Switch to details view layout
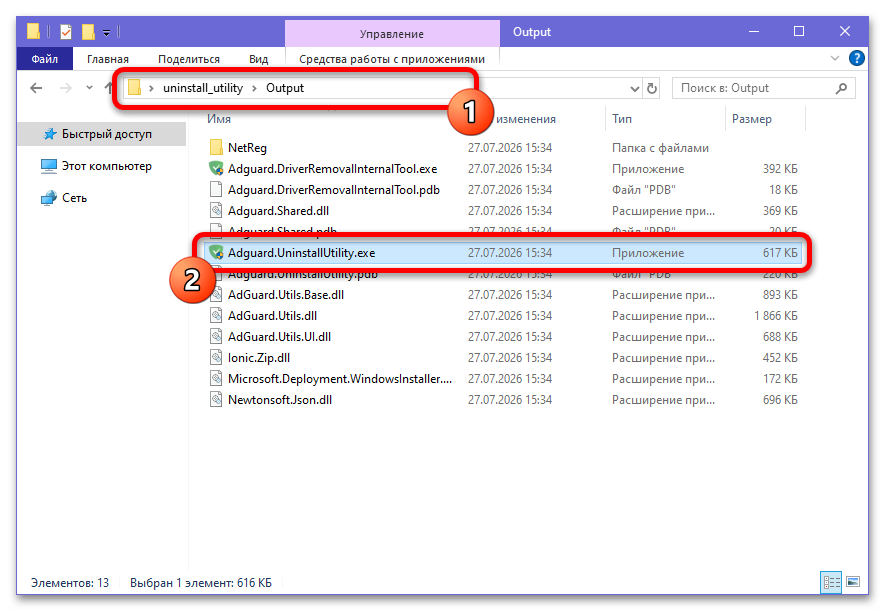885x611 pixels. pos(831,582)
